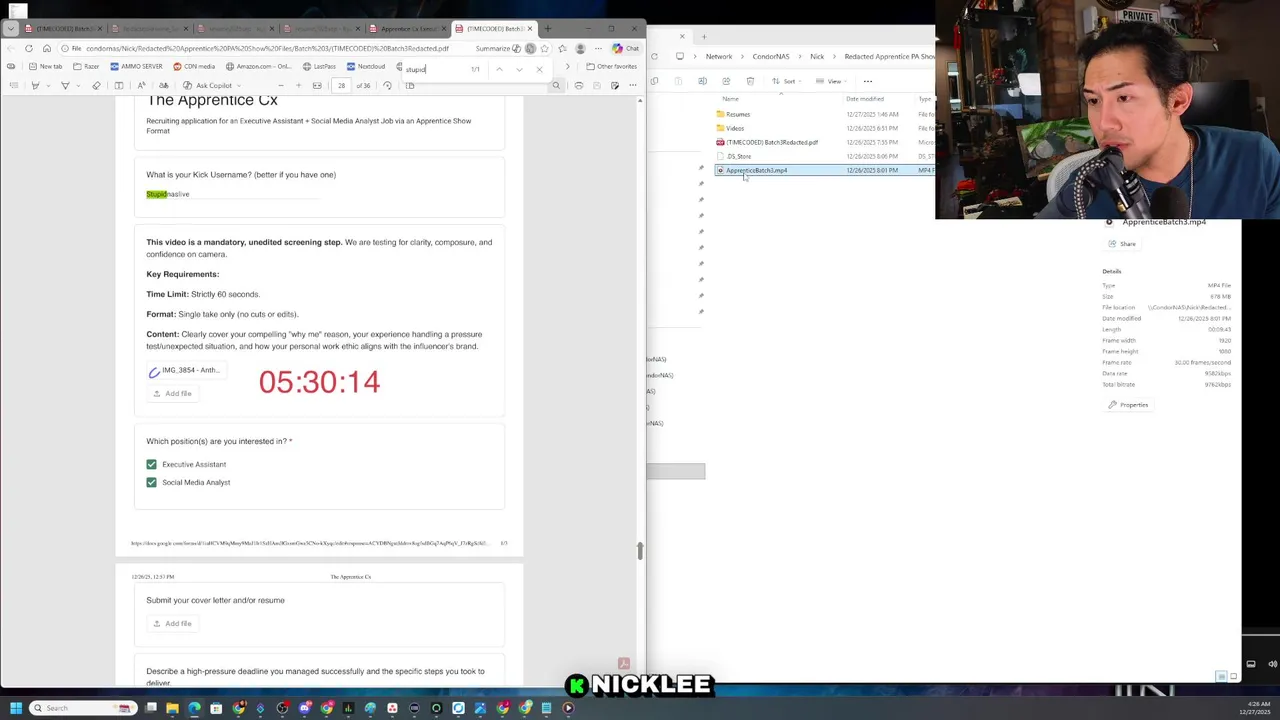This screenshot has height=720, width=1280.
Task: Open the AMMO SERVER favorite
Action: click(136, 66)
